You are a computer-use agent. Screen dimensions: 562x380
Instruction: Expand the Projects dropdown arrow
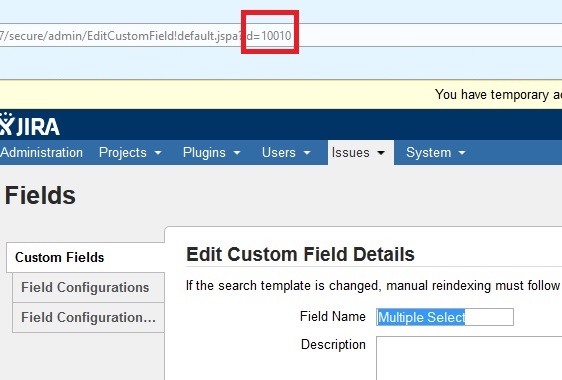pyautogui.click(x=158, y=153)
